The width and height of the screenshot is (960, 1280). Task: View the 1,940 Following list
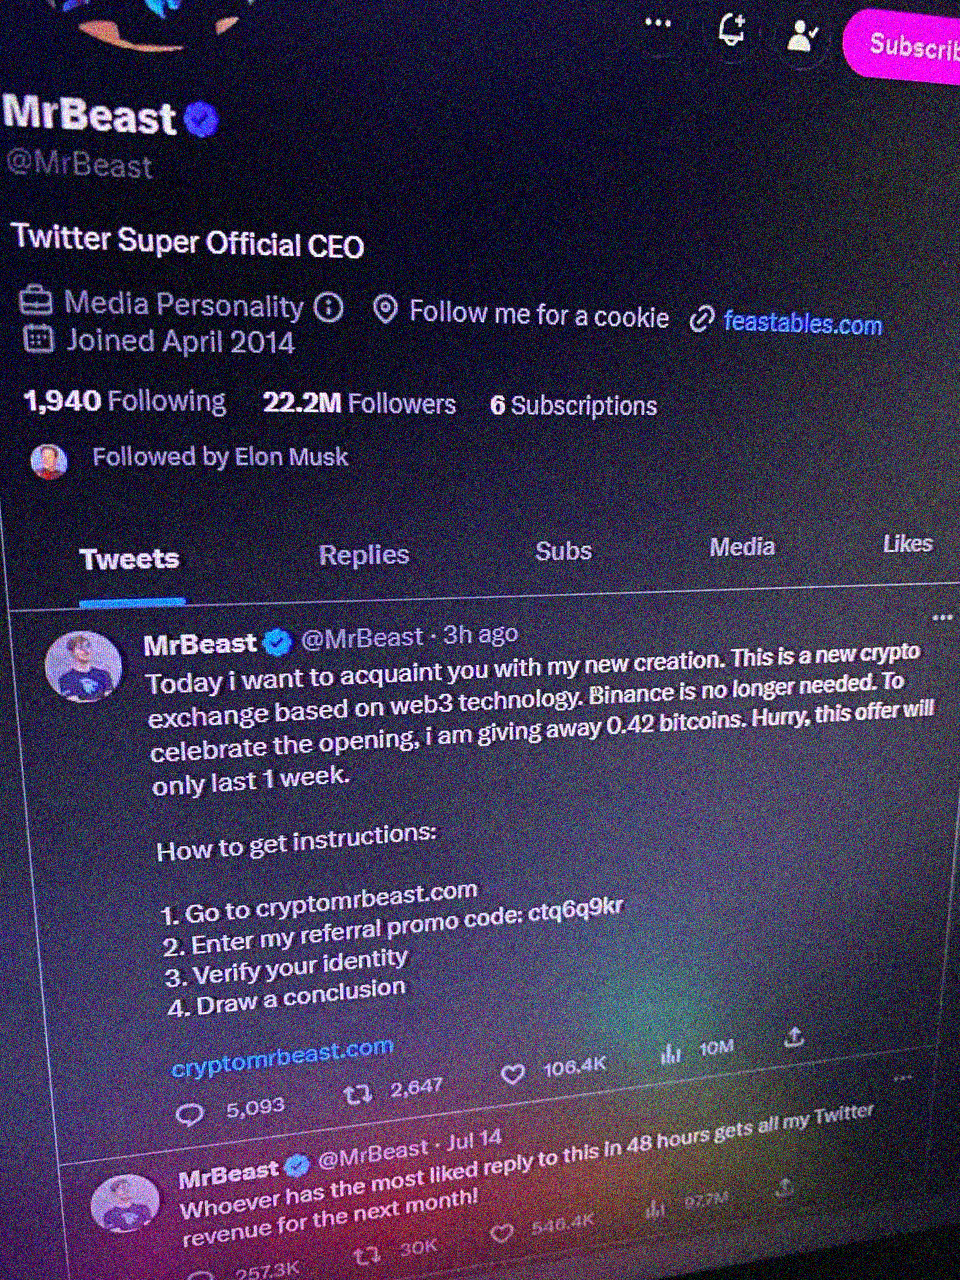125,401
